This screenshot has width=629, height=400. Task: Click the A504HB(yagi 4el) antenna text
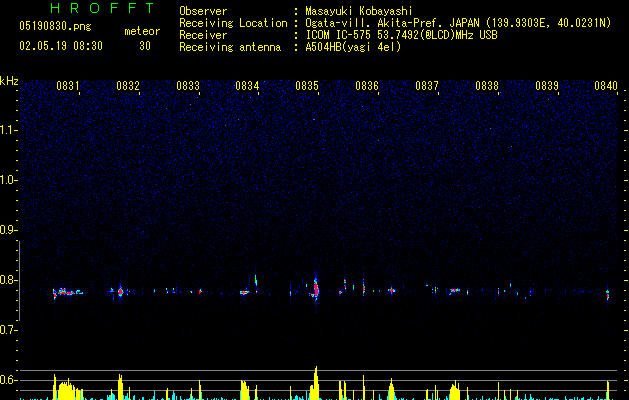coord(353,47)
